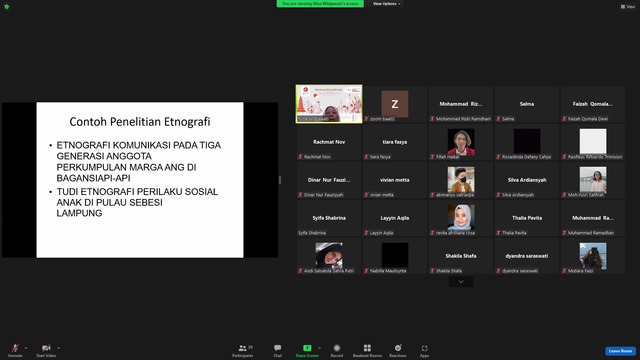Screen dimensions: 640x360
Task: Select the Pasifikus Rifloardo Trimision tile
Action: [x=593, y=142]
